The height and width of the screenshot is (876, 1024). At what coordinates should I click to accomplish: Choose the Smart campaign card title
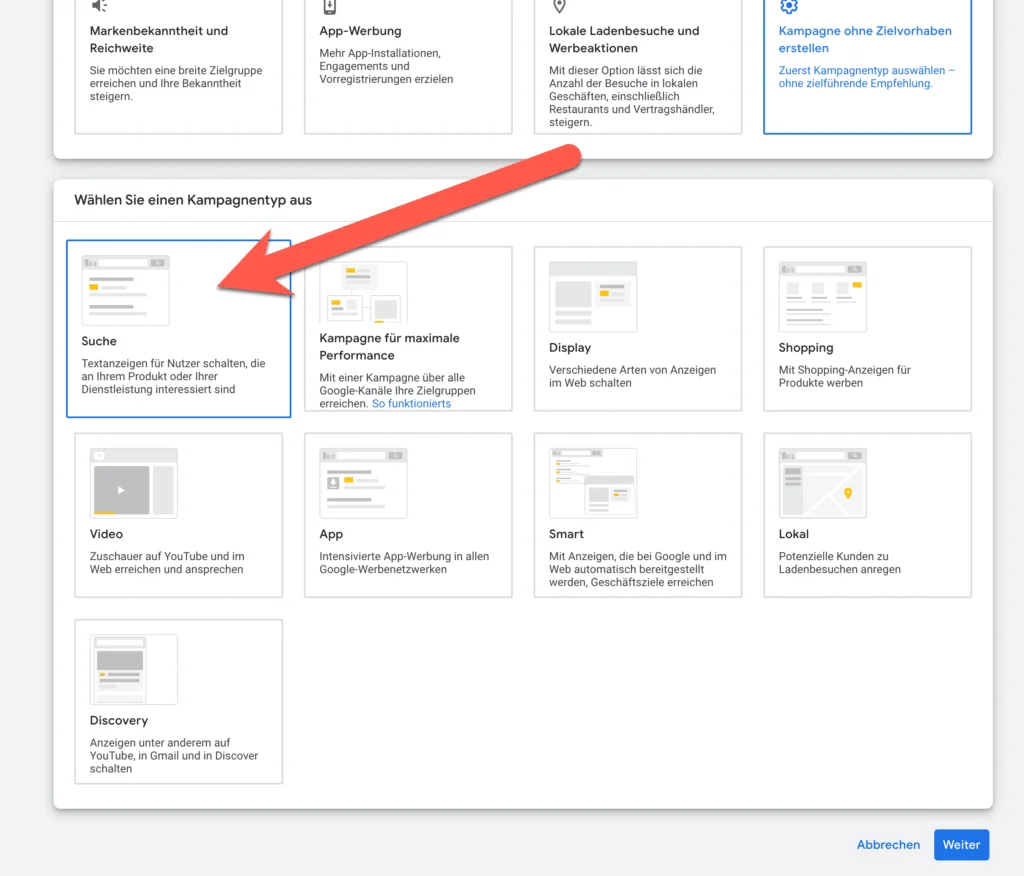pyautogui.click(x=566, y=534)
